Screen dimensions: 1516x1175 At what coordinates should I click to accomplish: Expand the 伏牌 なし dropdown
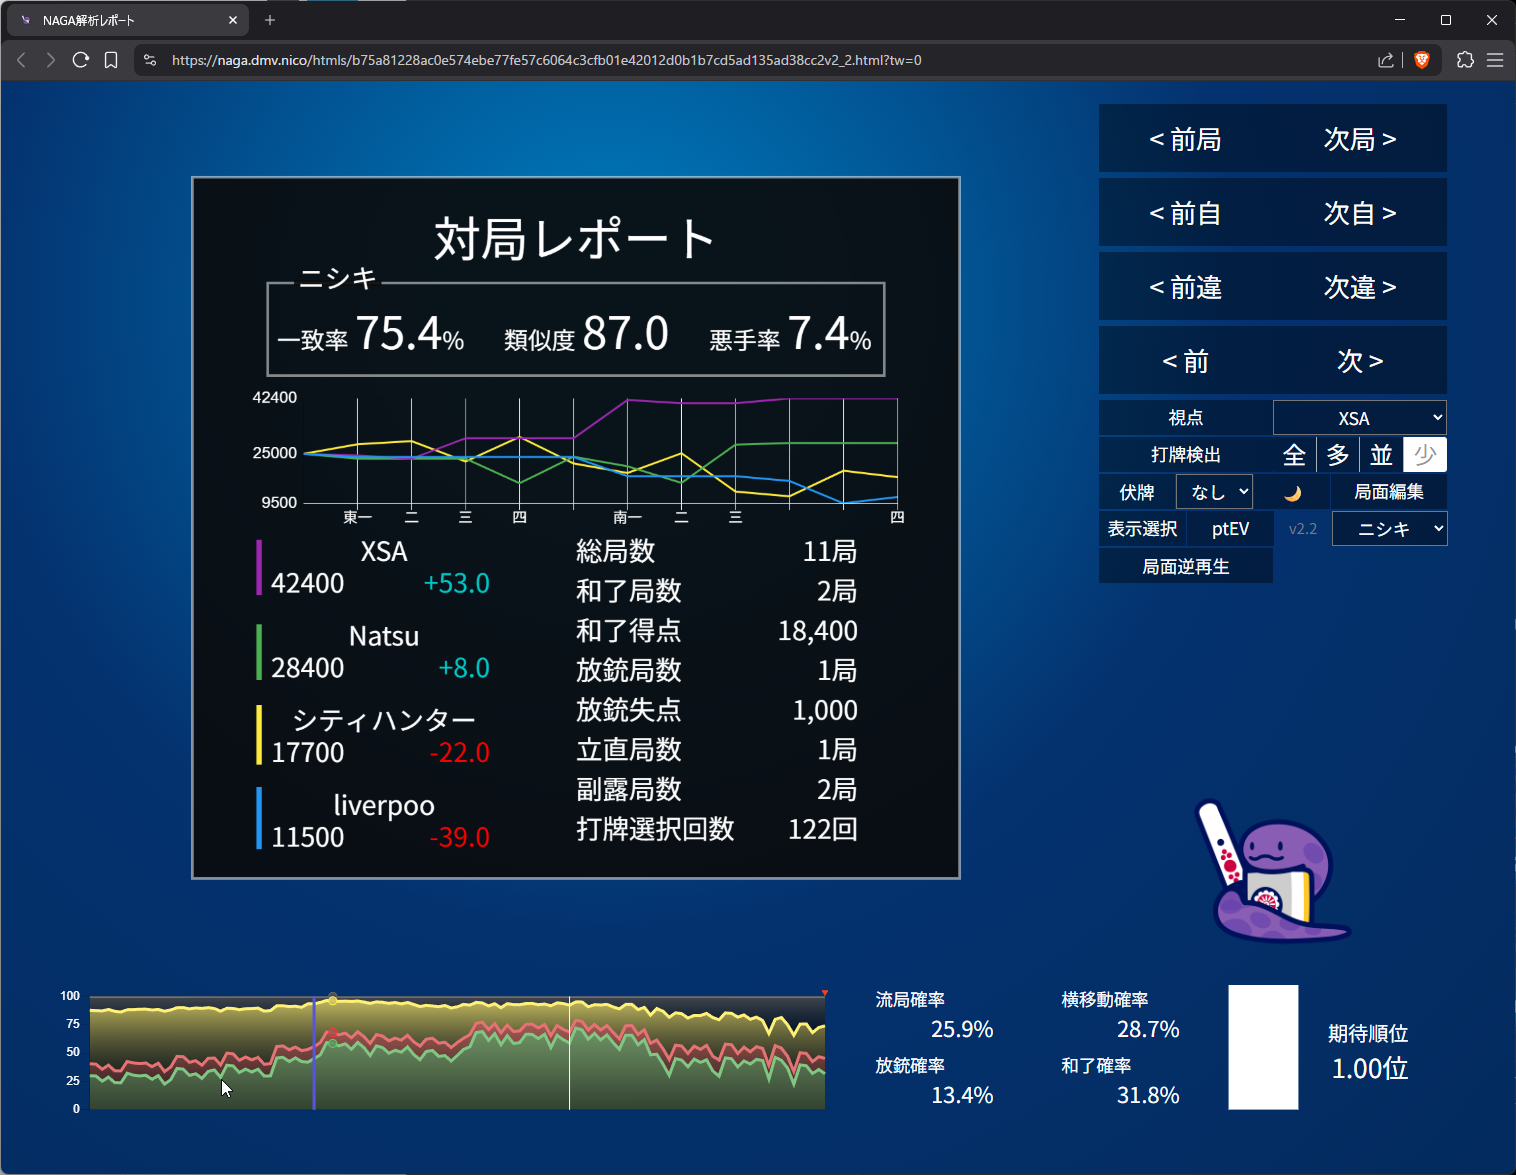tap(1214, 492)
